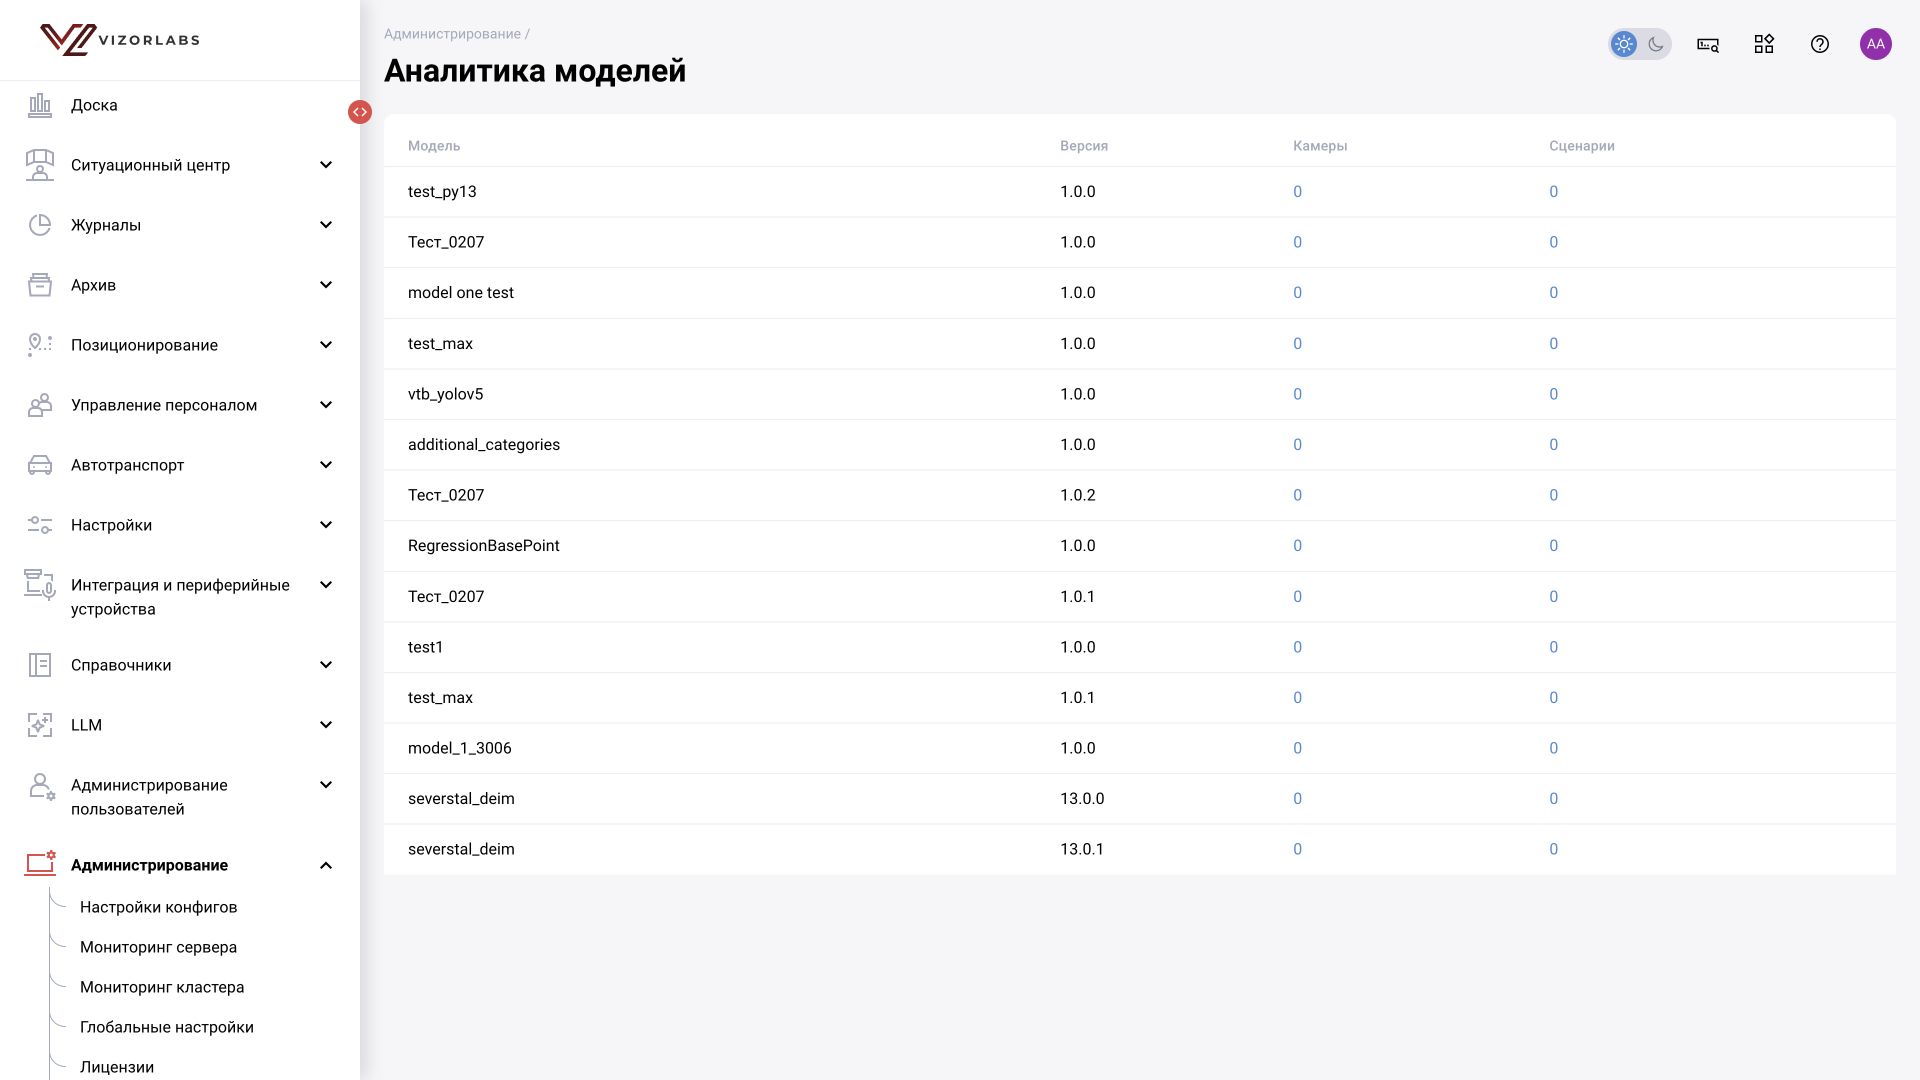
Task: Open the widgets grid icon in header
Action: tap(1764, 44)
